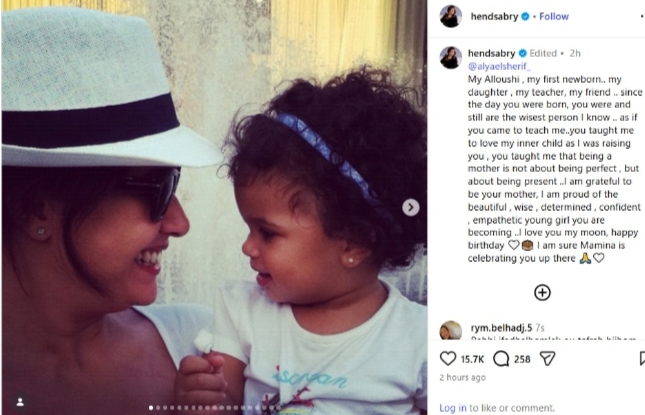Share post with paper plane icon
Screen dimensions: 645x415
pos(548,359)
